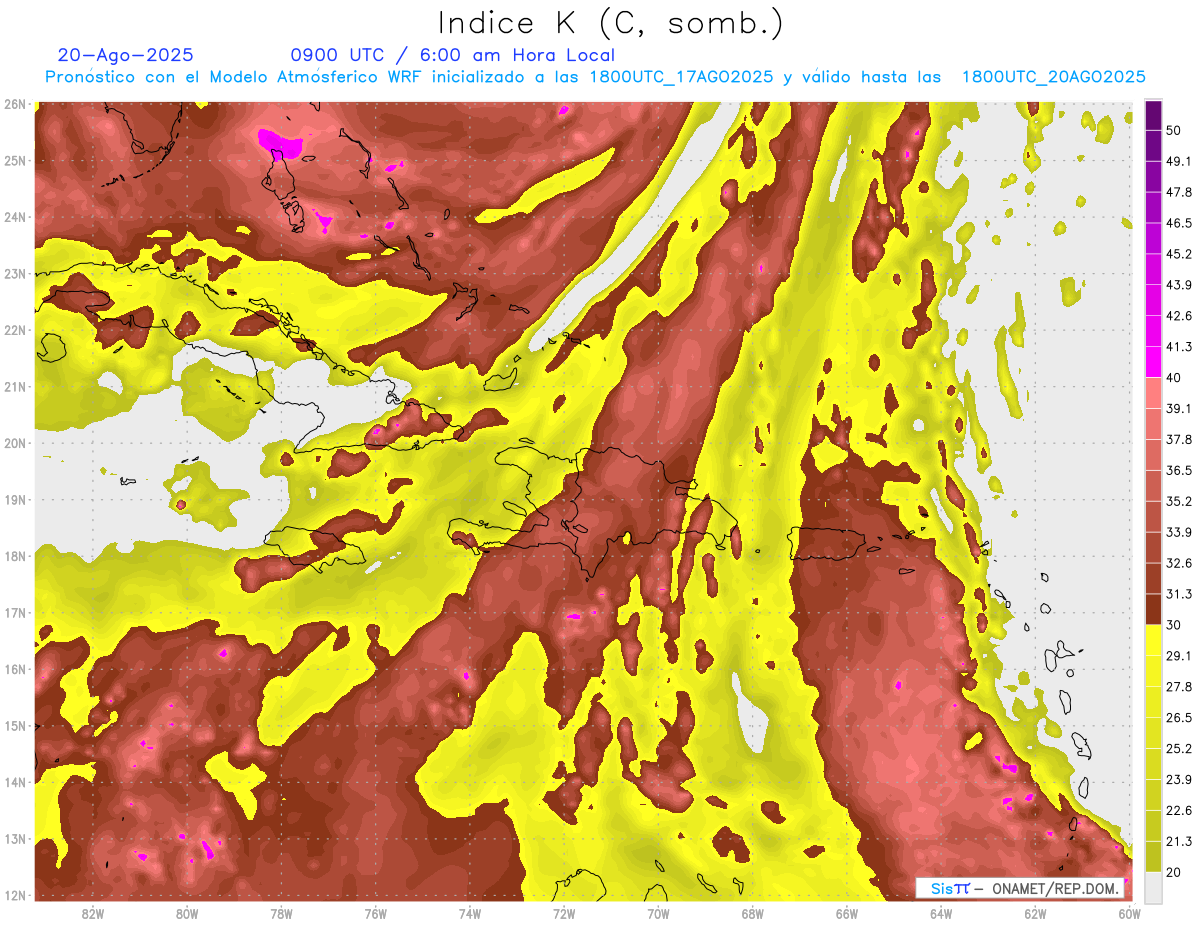Click the latitude label "26N"

[x=15, y=104]
